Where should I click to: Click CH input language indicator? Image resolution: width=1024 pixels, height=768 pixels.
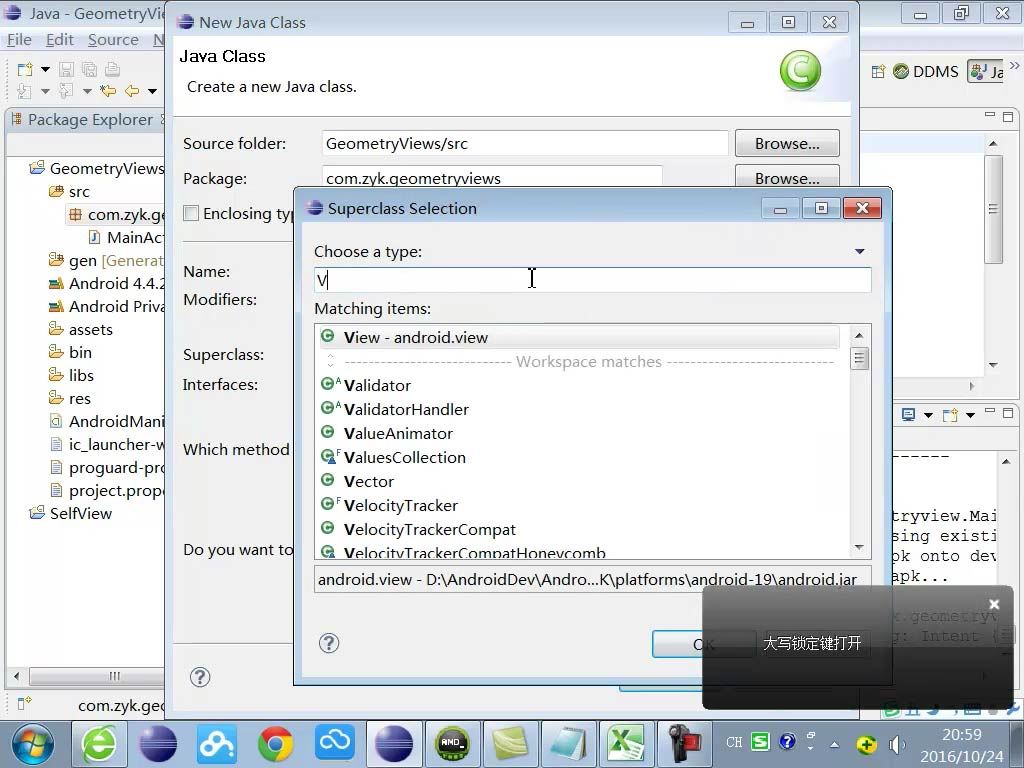pos(734,742)
